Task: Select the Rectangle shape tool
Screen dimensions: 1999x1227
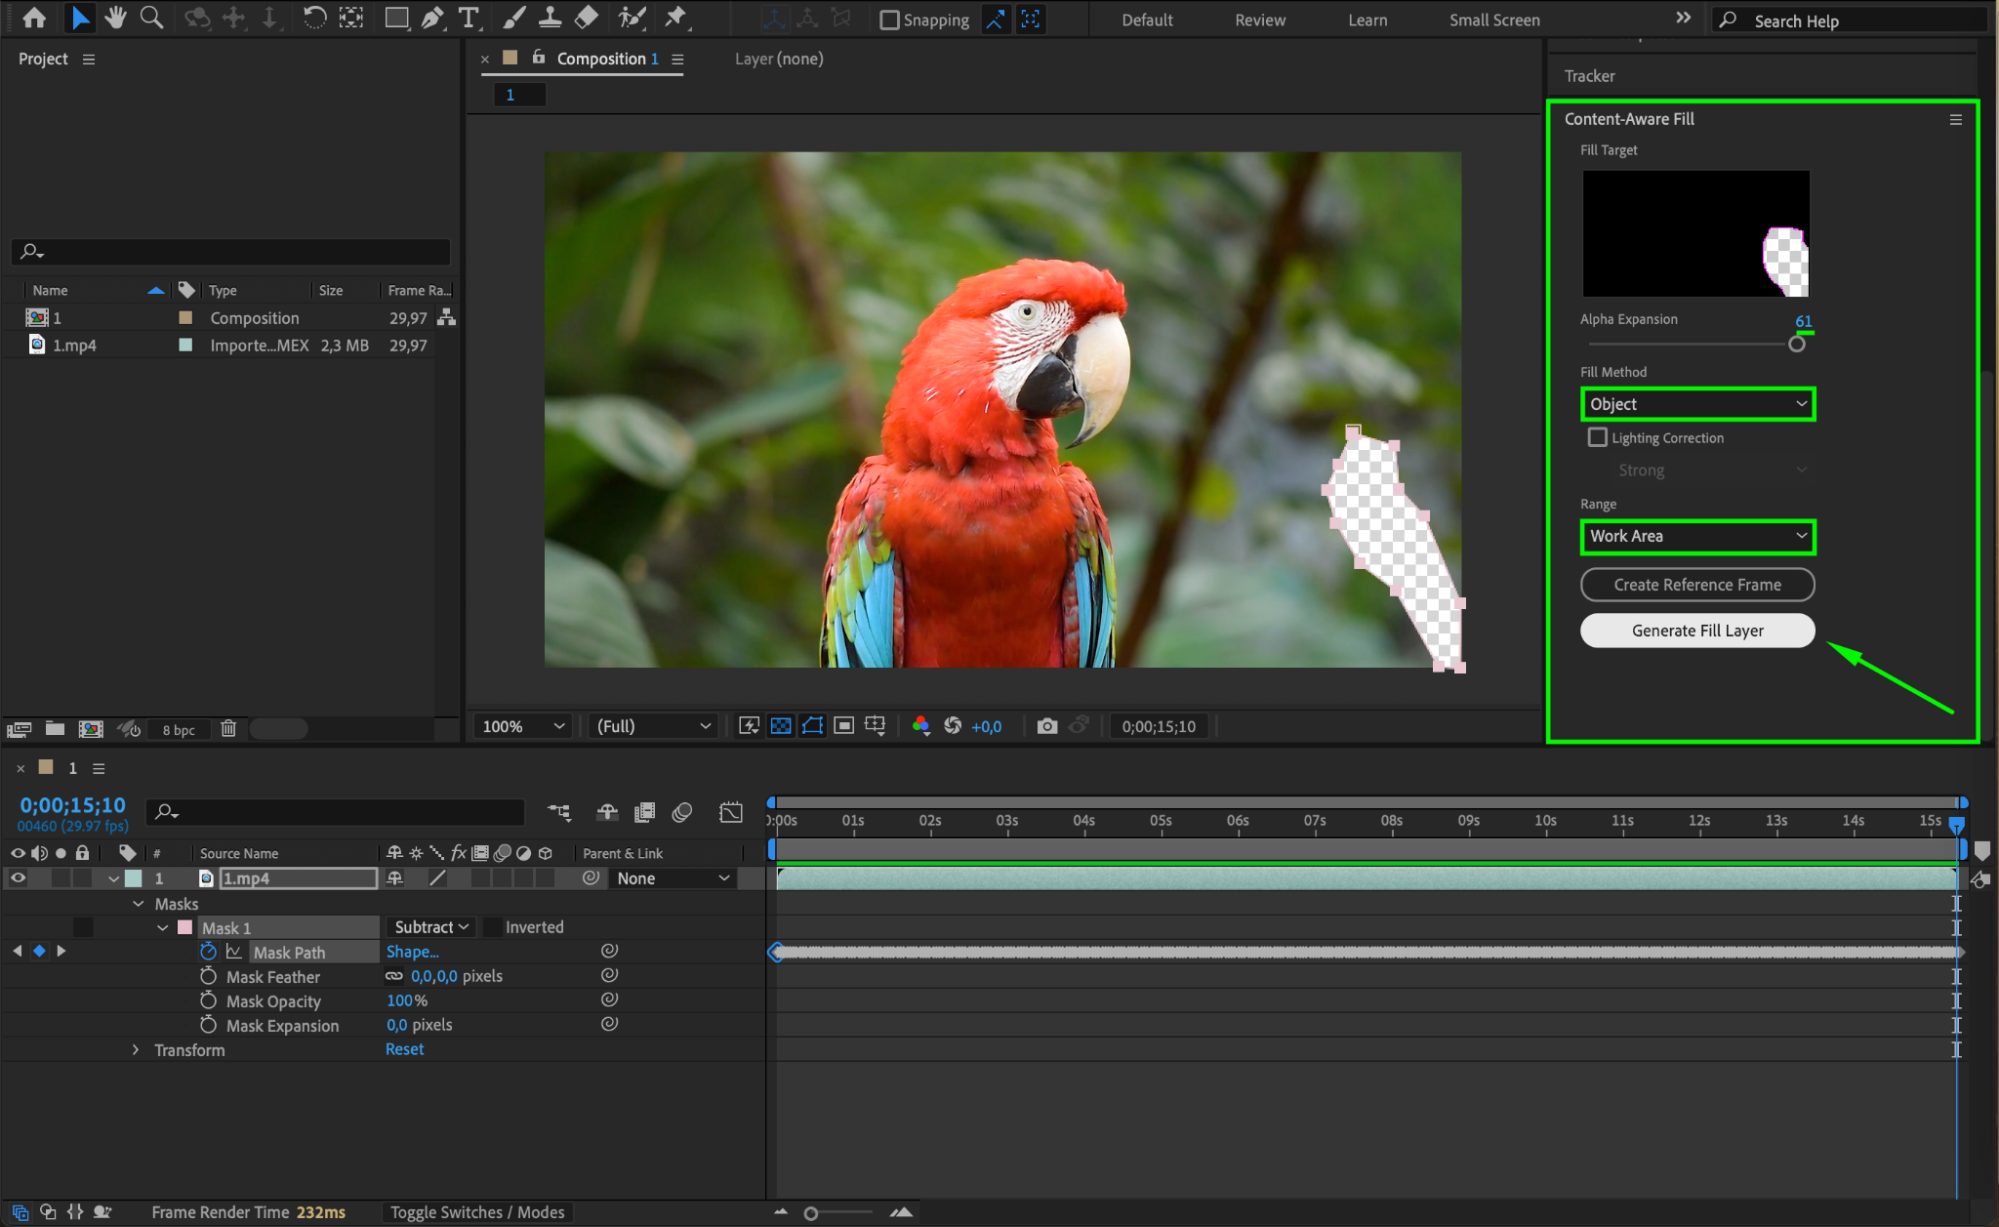Action: pyautogui.click(x=396, y=17)
